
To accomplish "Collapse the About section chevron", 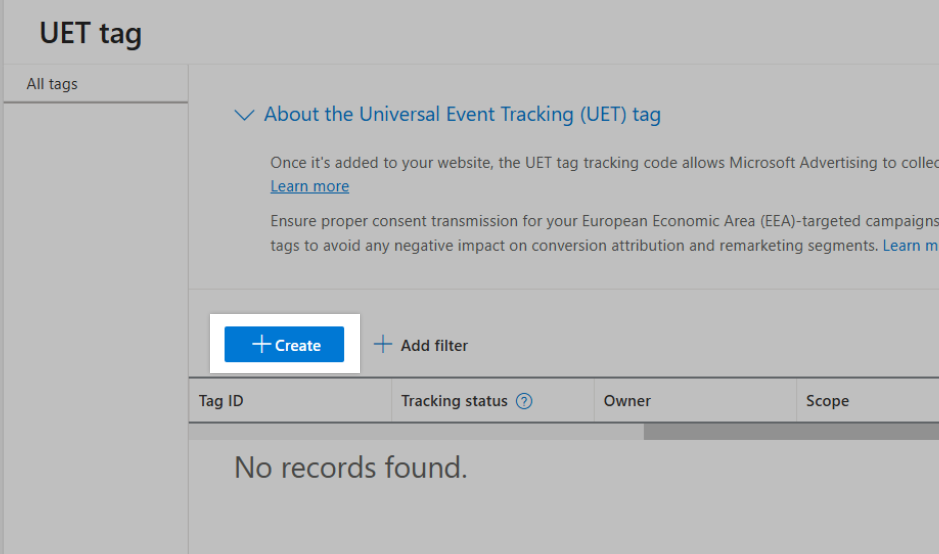I will pyautogui.click(x=244, y=114).
